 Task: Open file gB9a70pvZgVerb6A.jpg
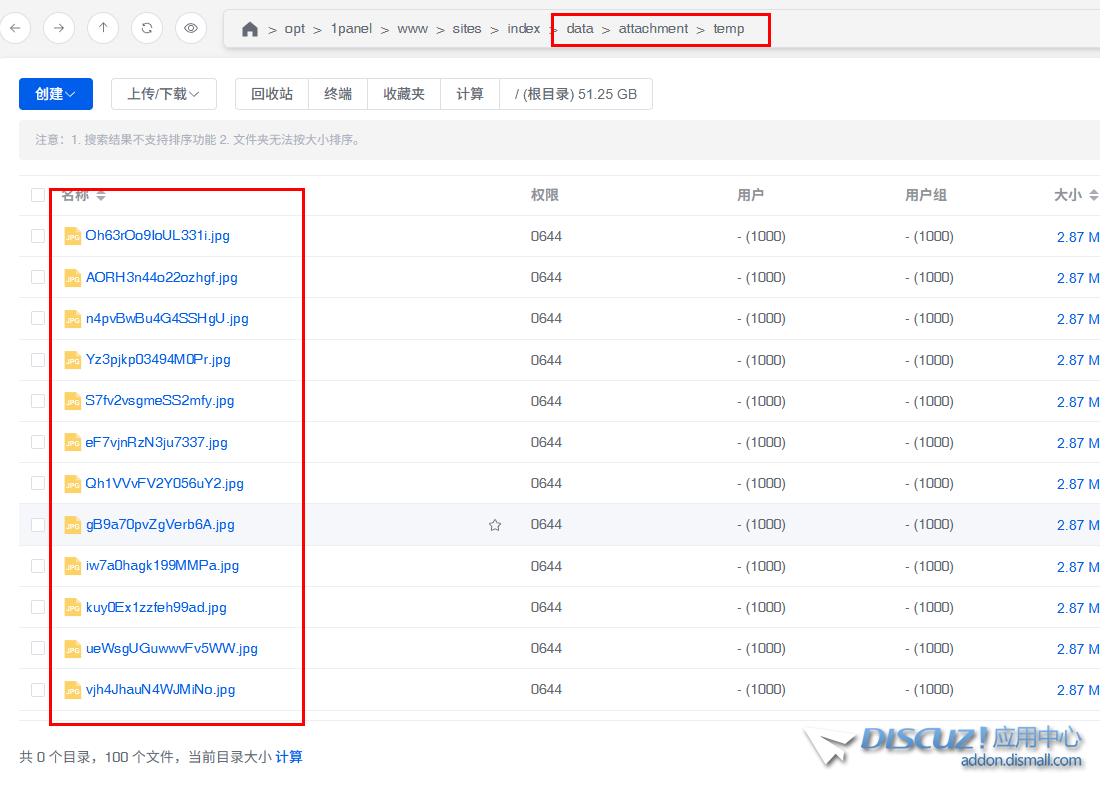tap(160, 525)
